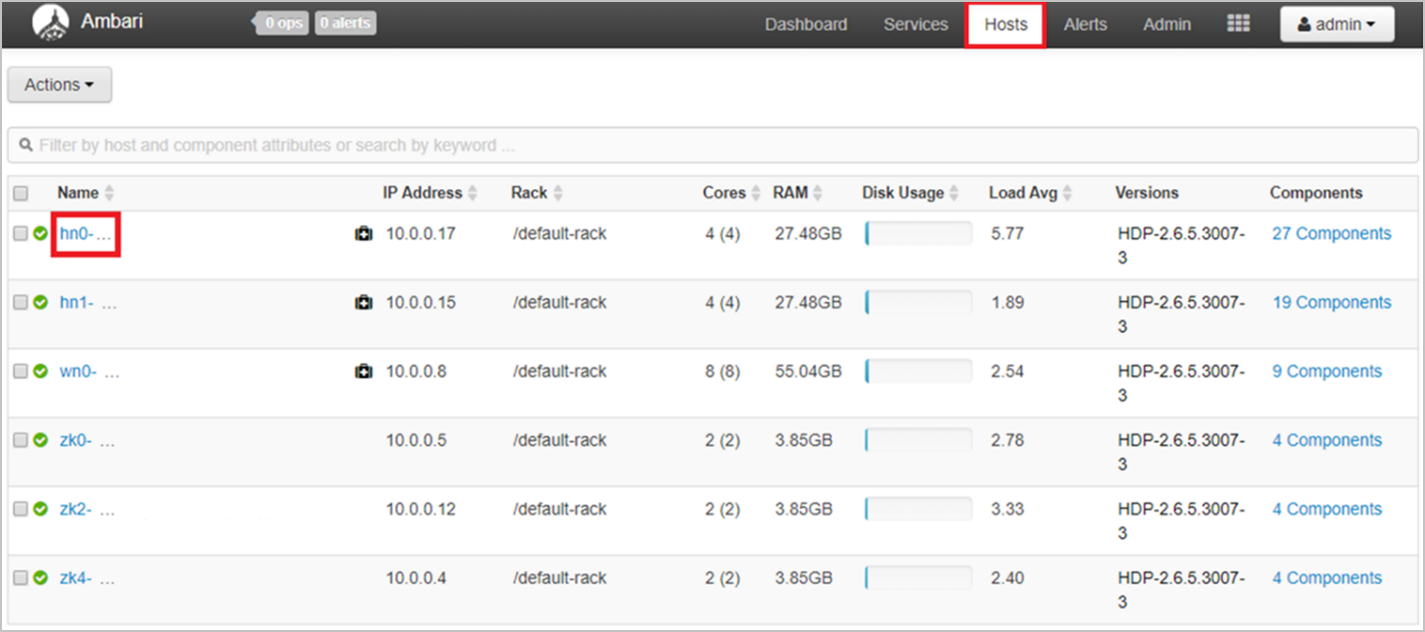Open the alerts count badge
The image size is (1425, 632).
[x=344, y=22]
